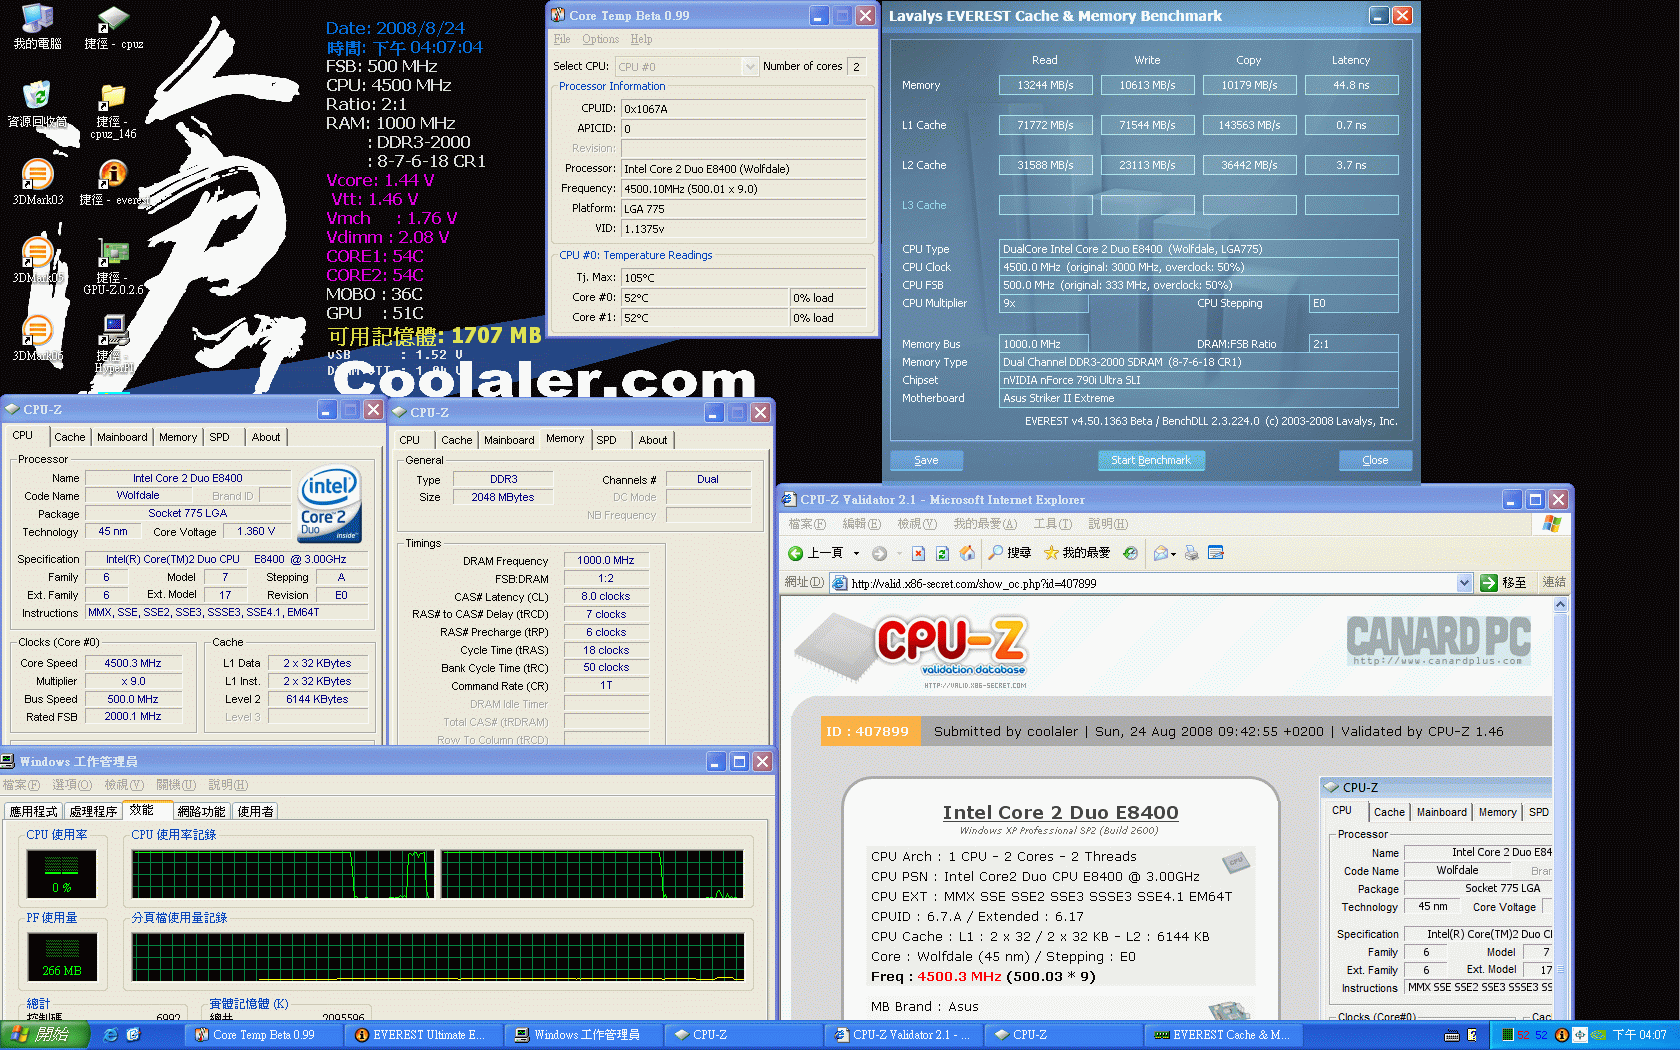Click EVEREST Cache & M... taskbar button

(1224, 1035)
